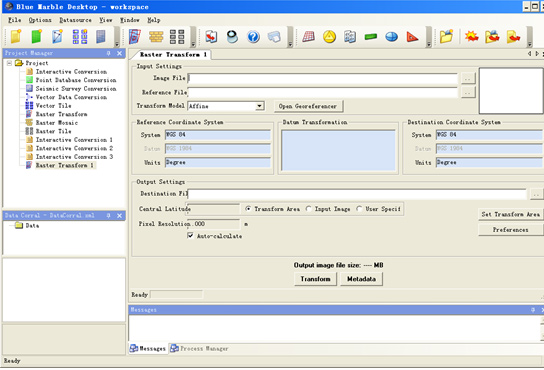Toggle the Auto-calculate checkbox
544x370 pixels.
click(190, 236)
